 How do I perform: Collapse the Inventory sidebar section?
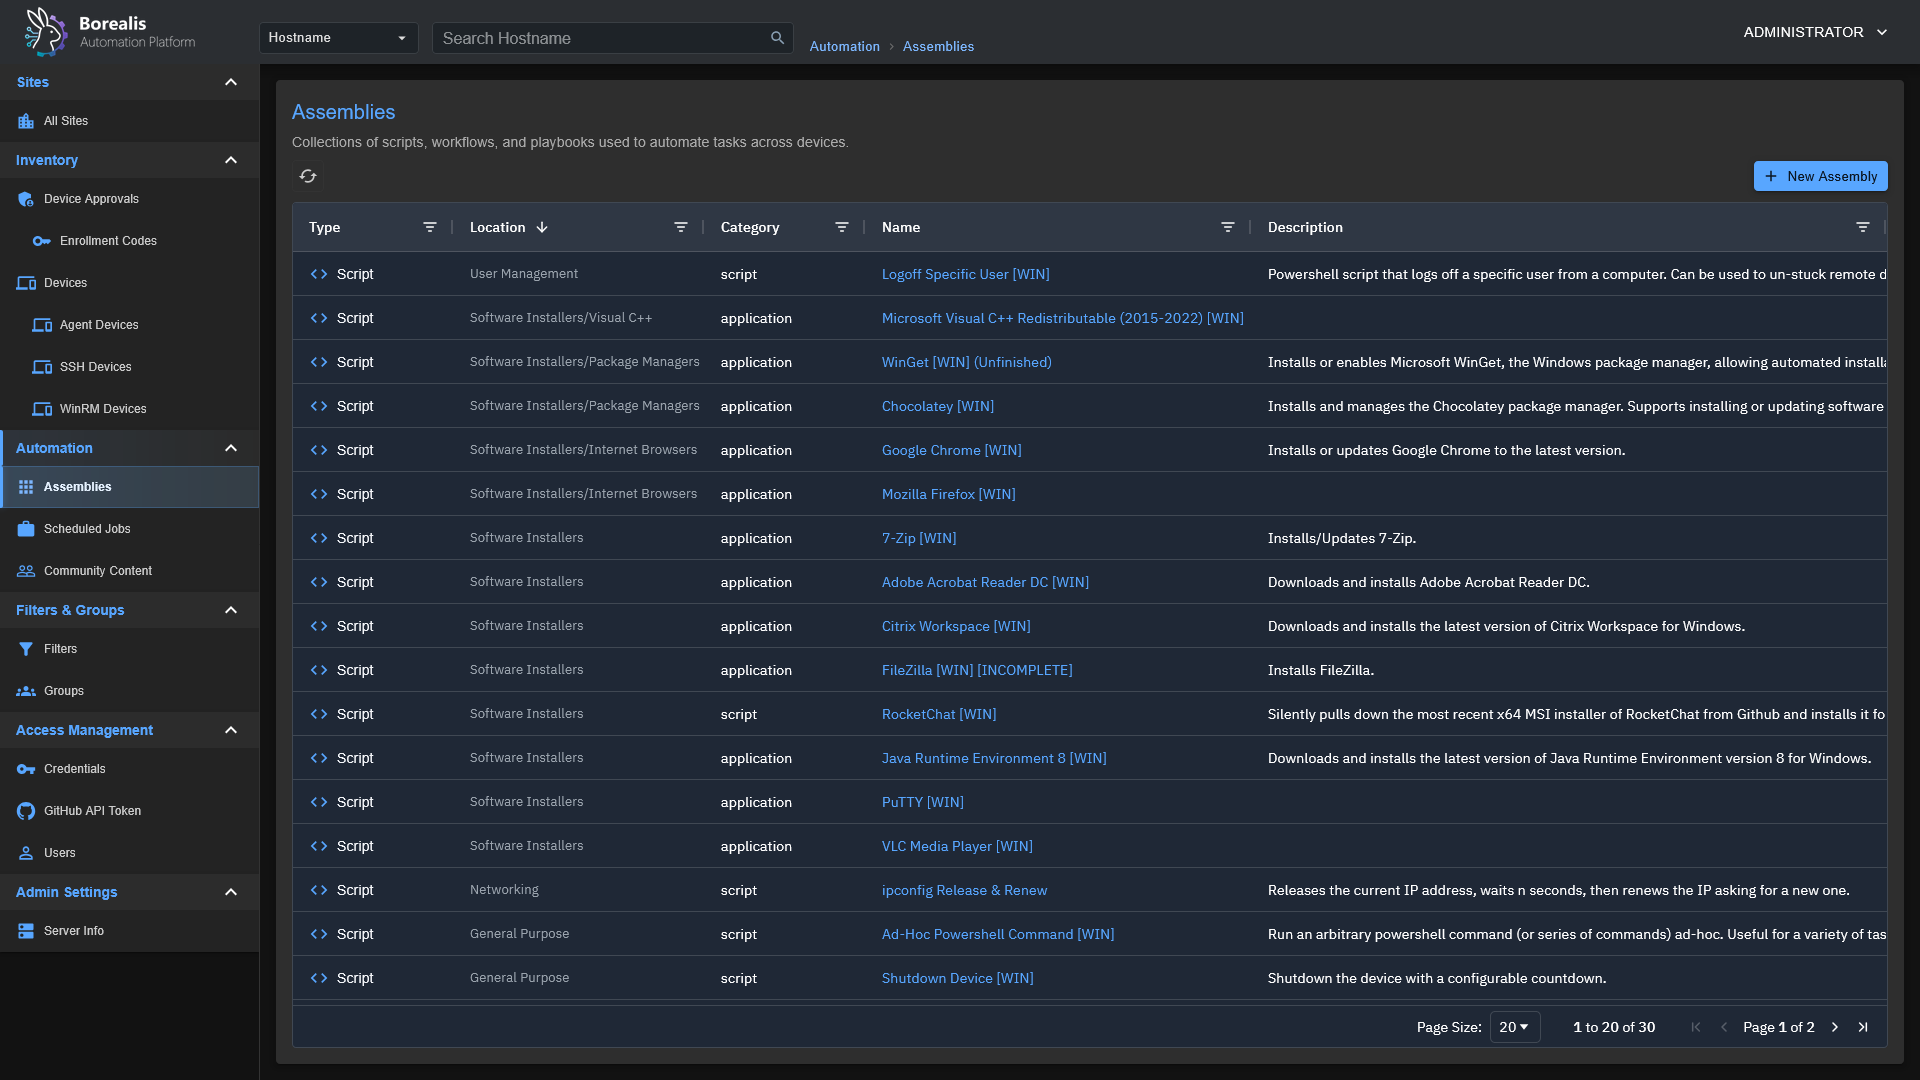point(231,160)
